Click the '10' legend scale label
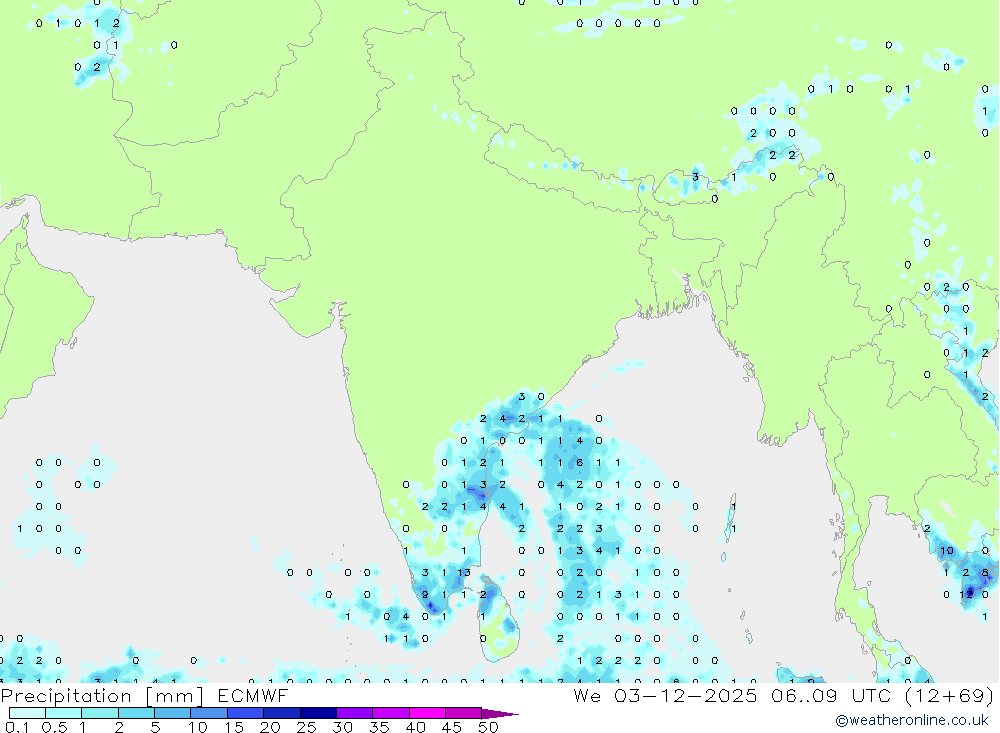The height and width of the screenshot is (733, 1000). click(198, 727)
